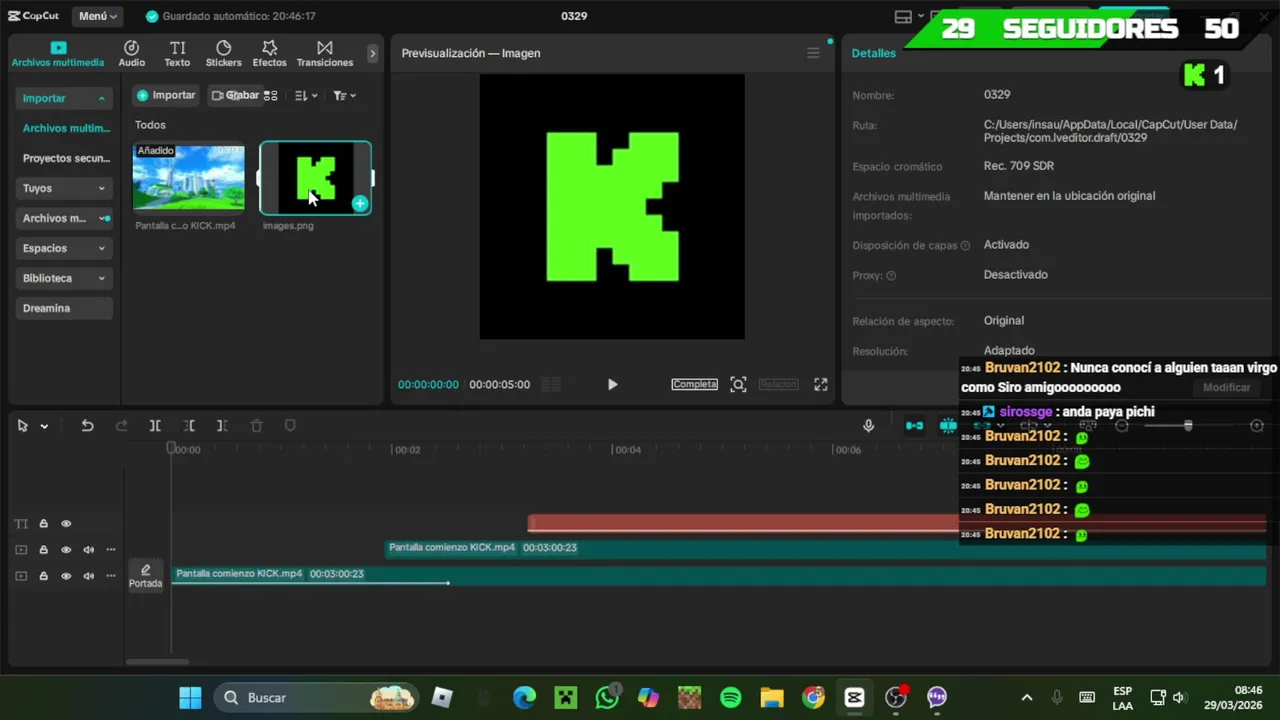Open the Windows Start menu
The width and height of the screenshot is (1280, 720).
coord(190,697)
